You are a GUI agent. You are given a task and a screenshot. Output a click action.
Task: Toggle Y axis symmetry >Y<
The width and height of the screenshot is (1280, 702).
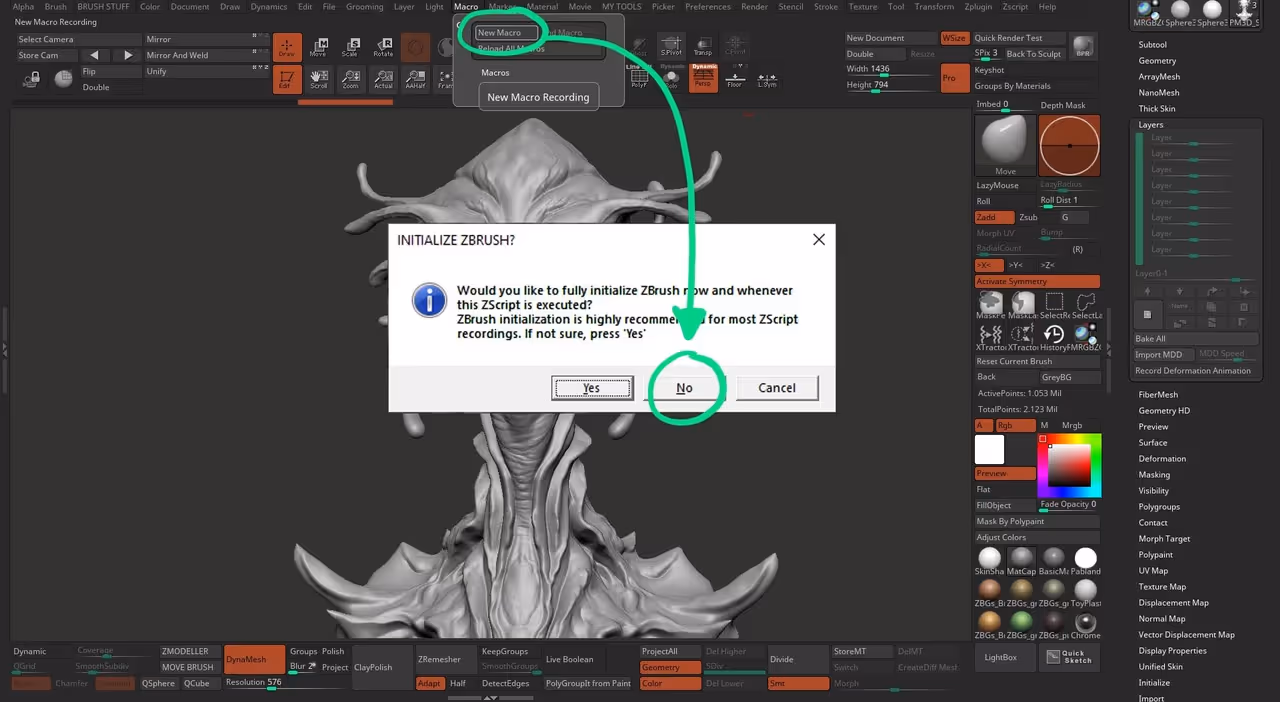(1015, 265)
